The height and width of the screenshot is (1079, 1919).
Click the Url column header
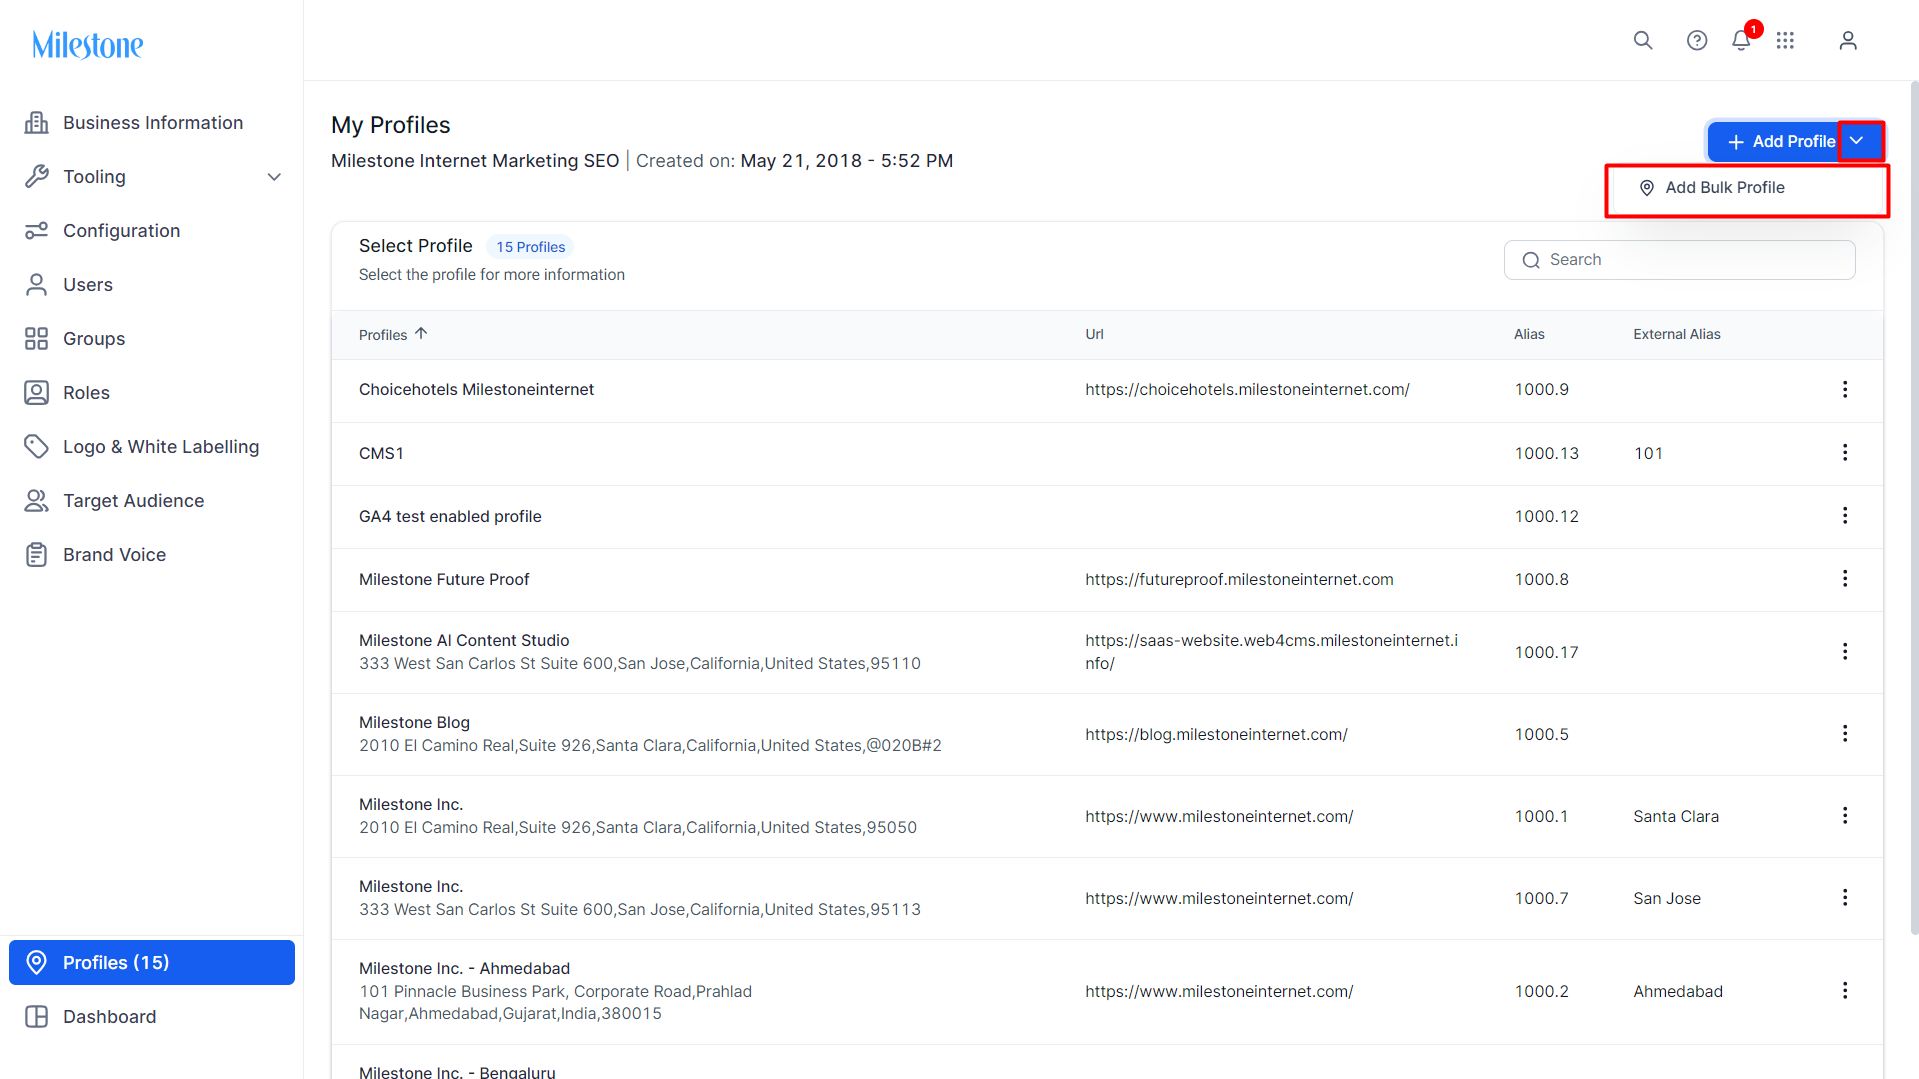(1094, 334)
